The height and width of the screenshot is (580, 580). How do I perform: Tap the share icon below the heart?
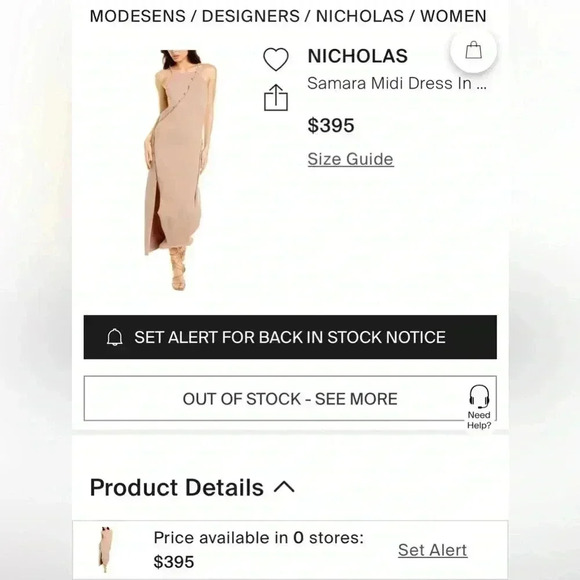point(276,98)
